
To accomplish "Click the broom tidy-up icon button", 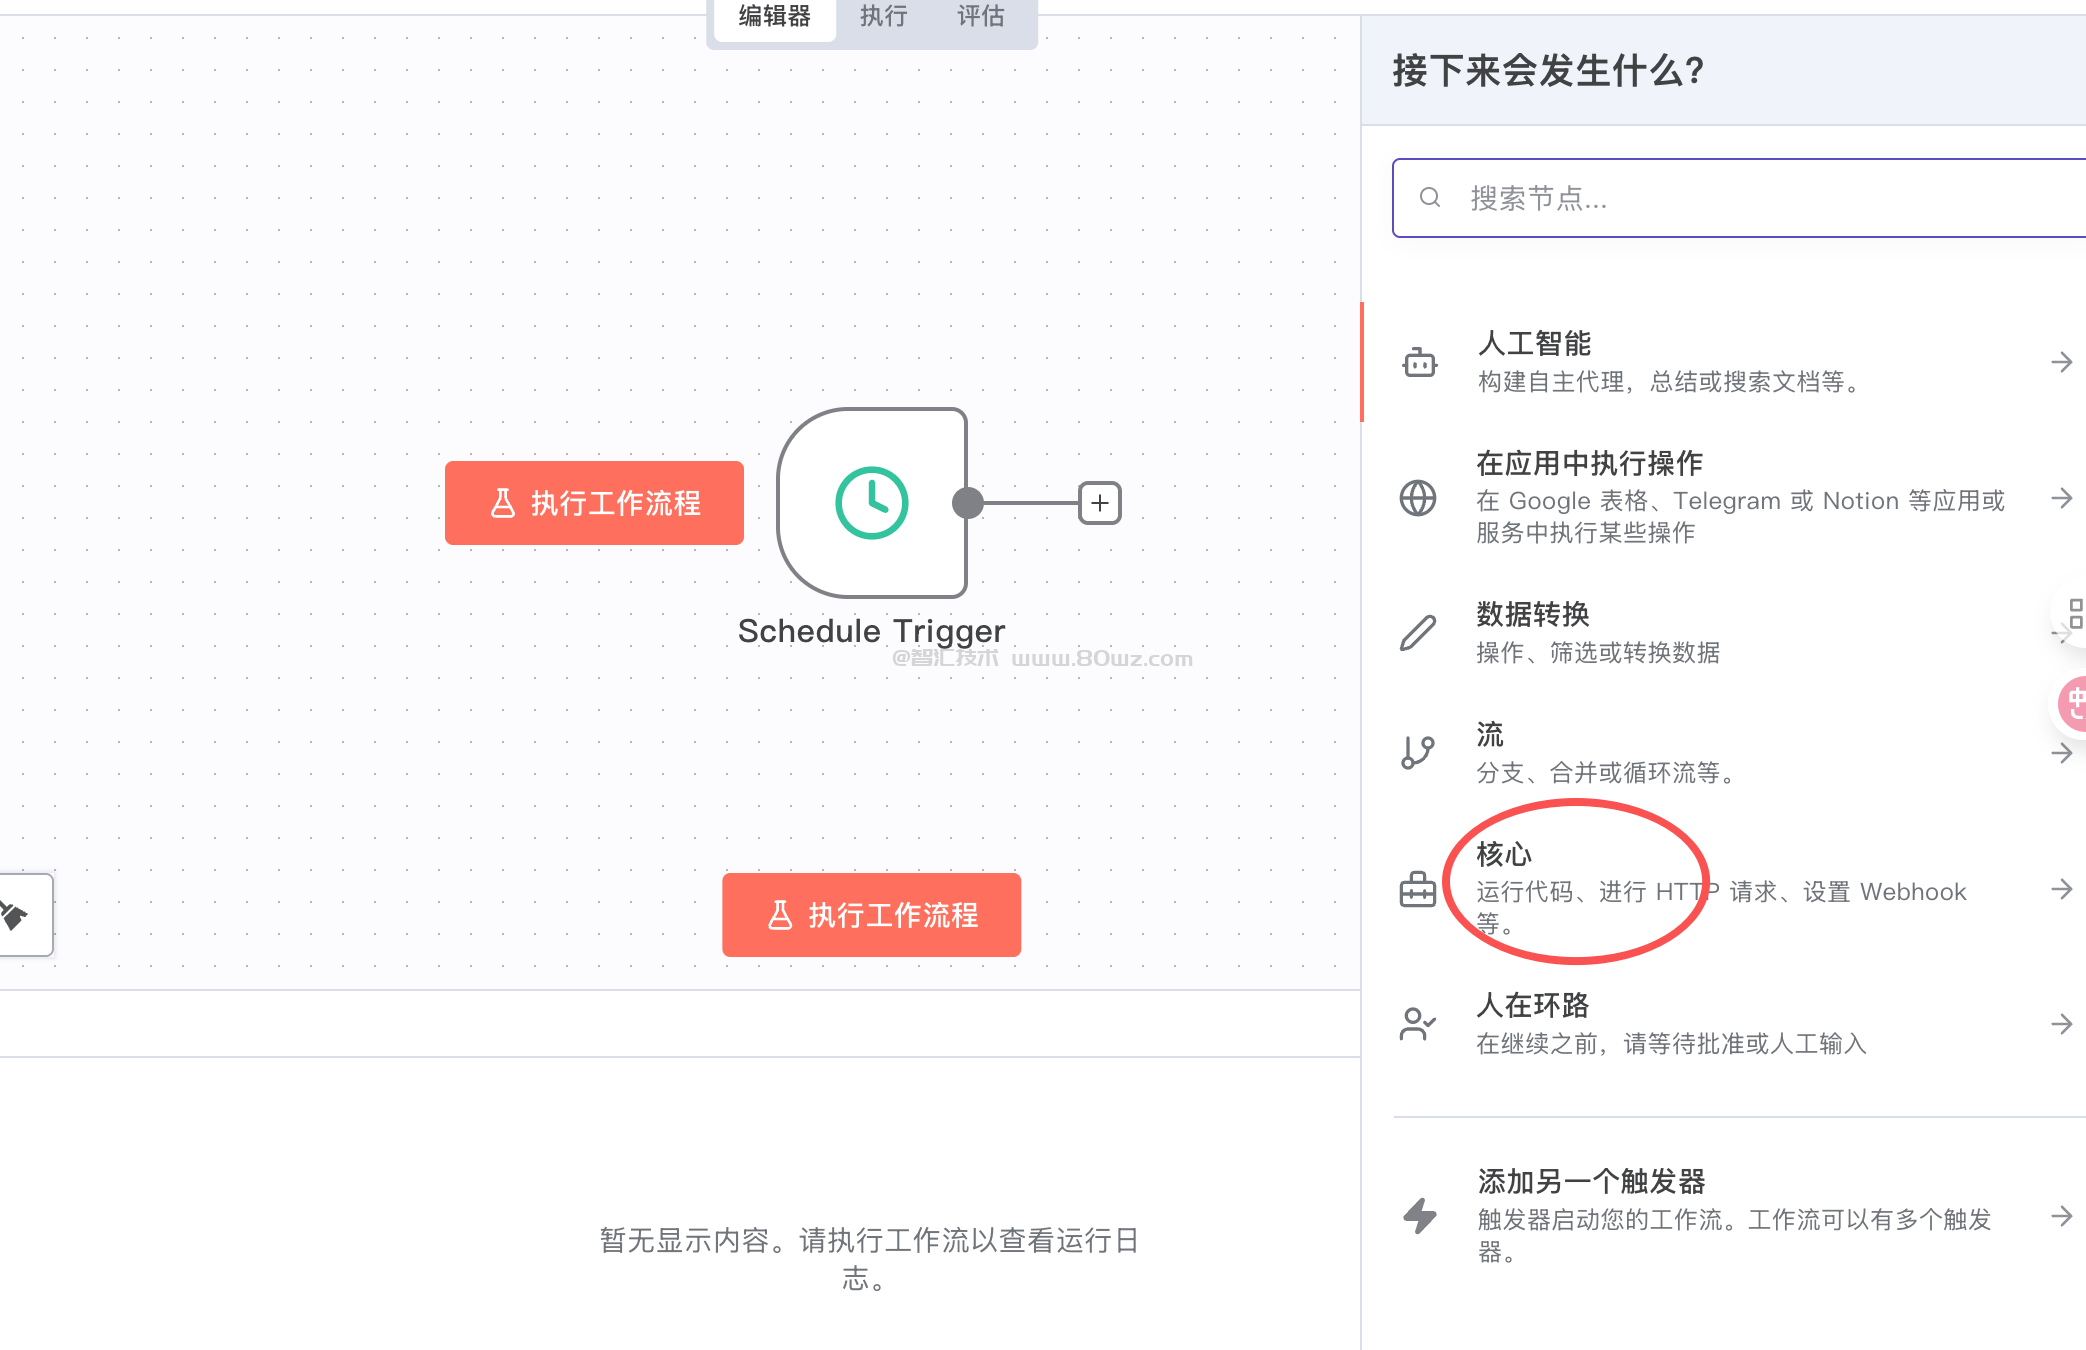I will click(18, 915).
